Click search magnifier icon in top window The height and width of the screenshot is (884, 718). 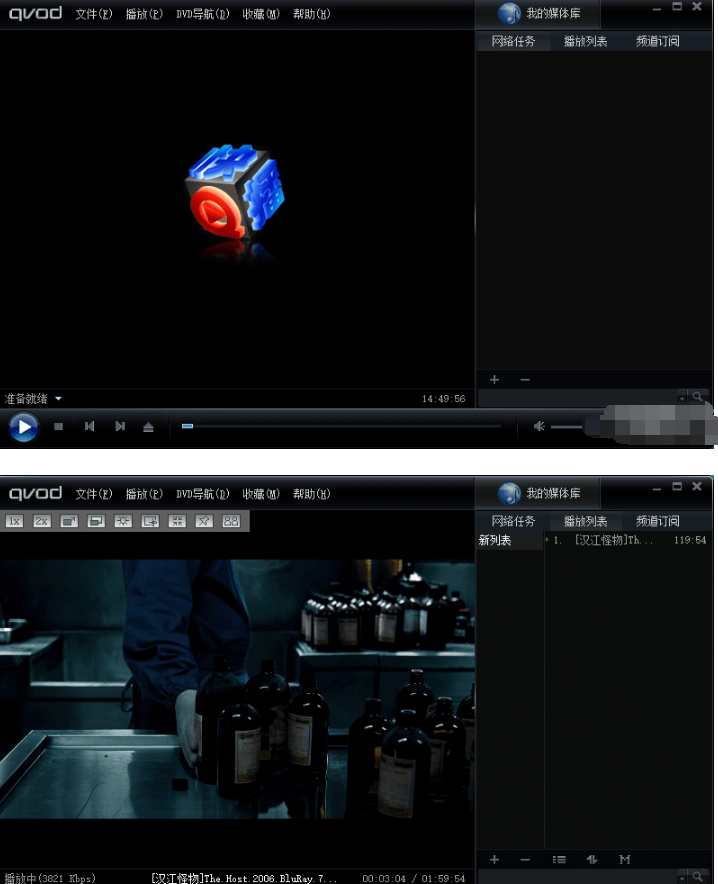tap(697, 397)
